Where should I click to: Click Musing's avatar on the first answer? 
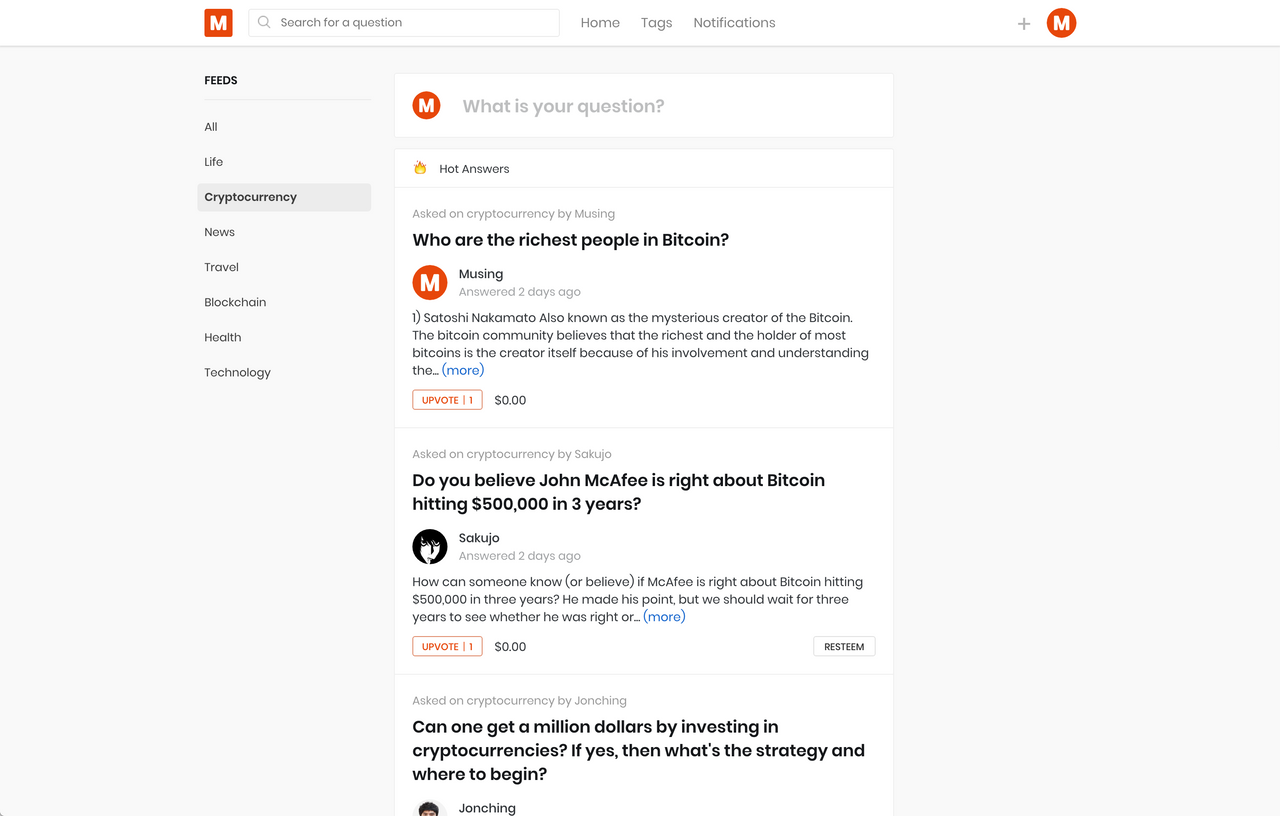pos(430,282)
